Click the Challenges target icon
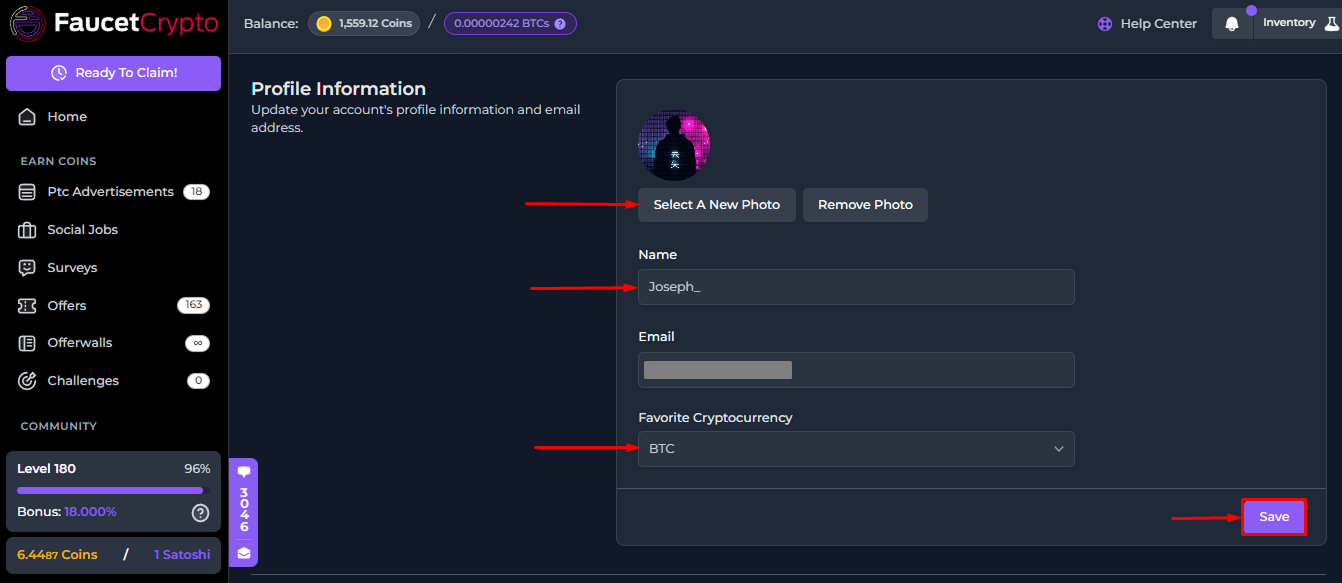 tap(27, 381)
